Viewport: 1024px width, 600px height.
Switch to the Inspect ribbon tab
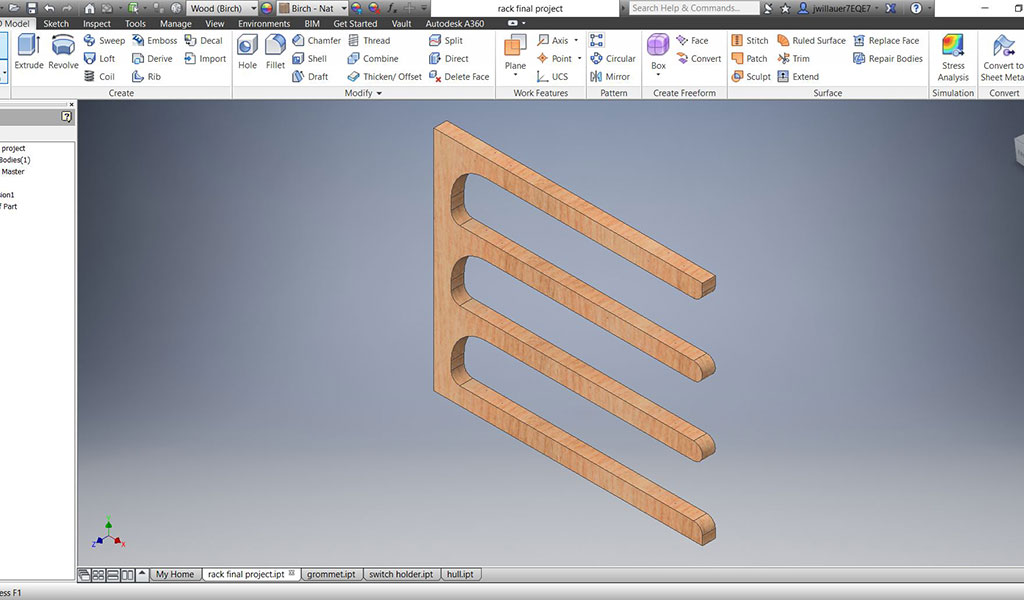tap(97, 24)
